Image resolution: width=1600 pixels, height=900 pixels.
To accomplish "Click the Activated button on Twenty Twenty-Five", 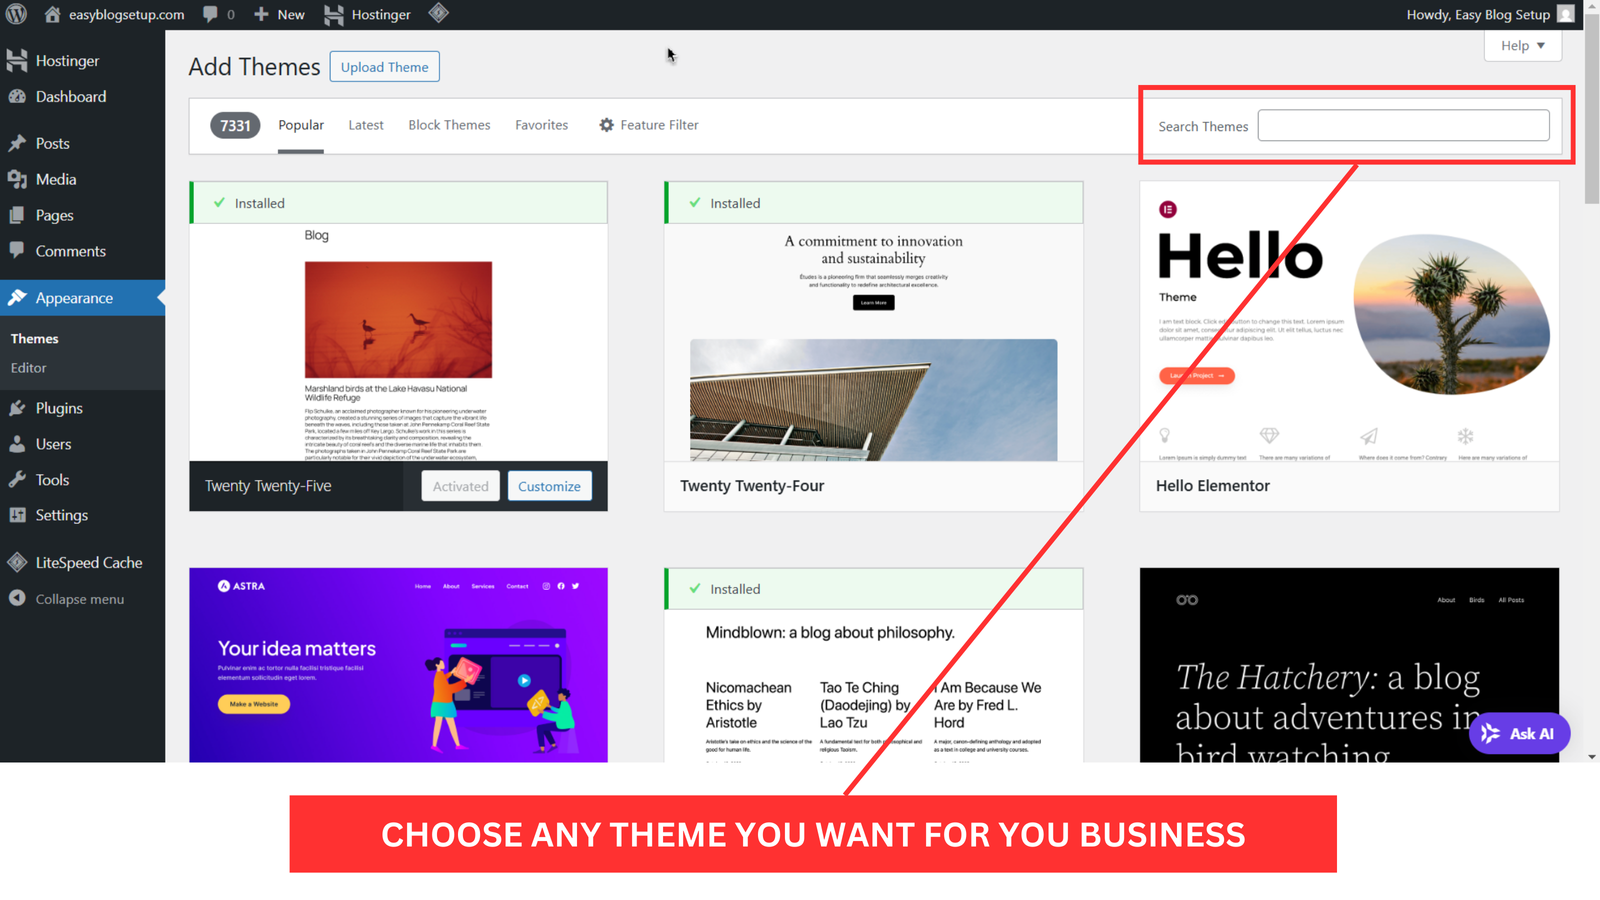I will click(461, 486).
